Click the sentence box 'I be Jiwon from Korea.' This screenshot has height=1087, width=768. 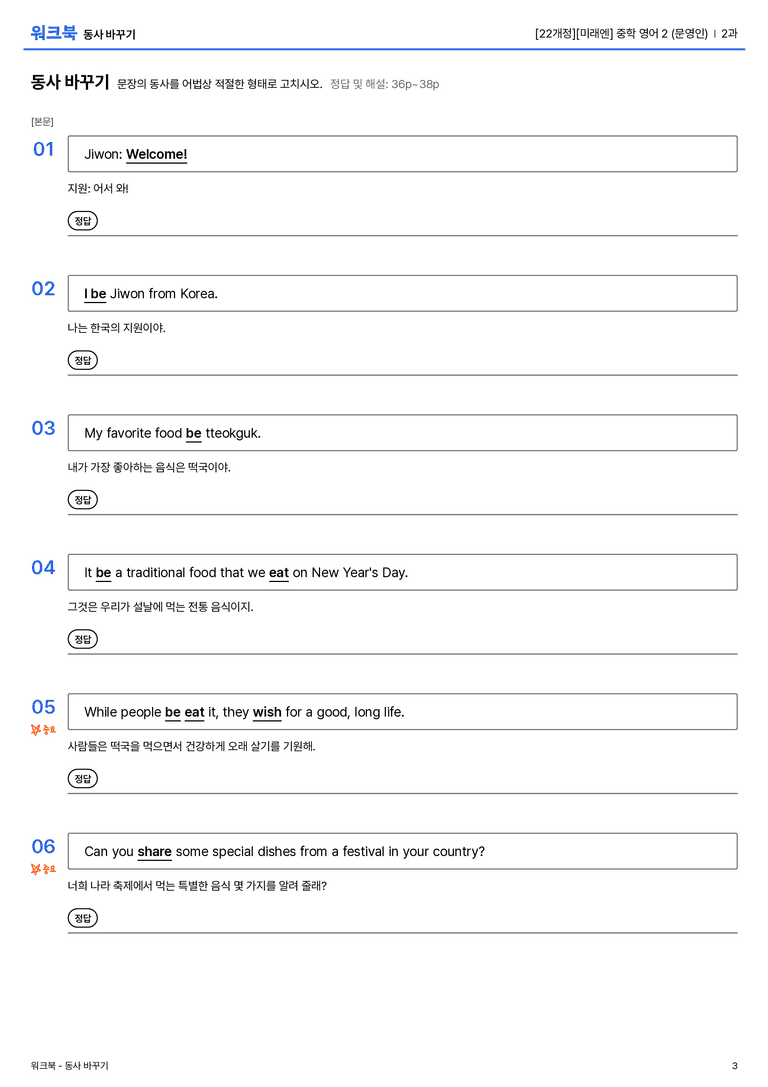click(402, 293)
